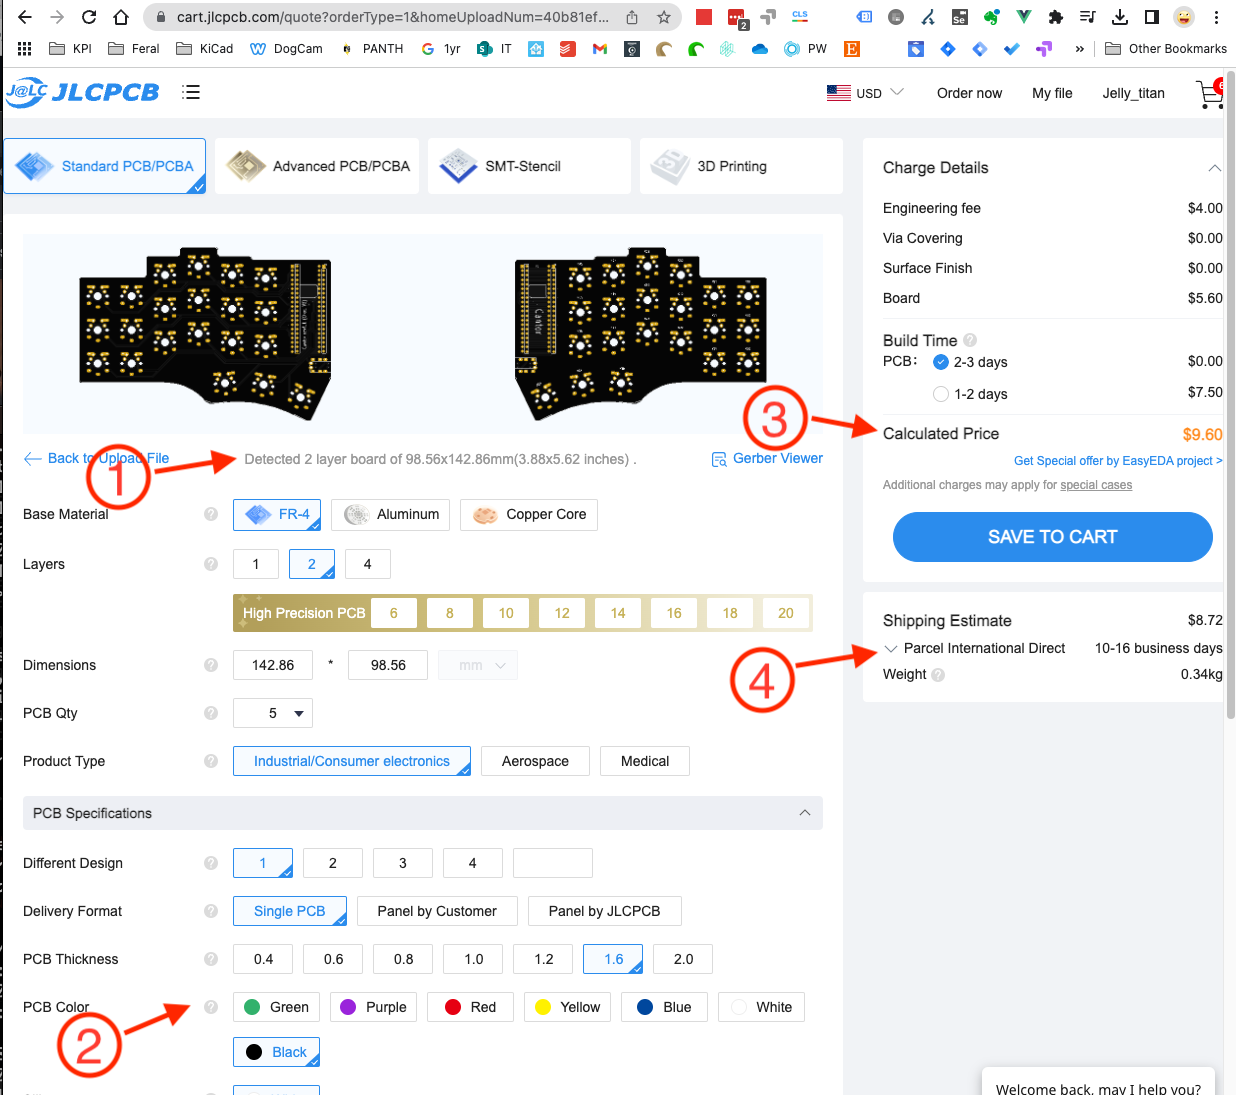Viewport: 1236px width, 1095px height.
Task: Open the Gerber Viewer link
Action: coord(767,459)
